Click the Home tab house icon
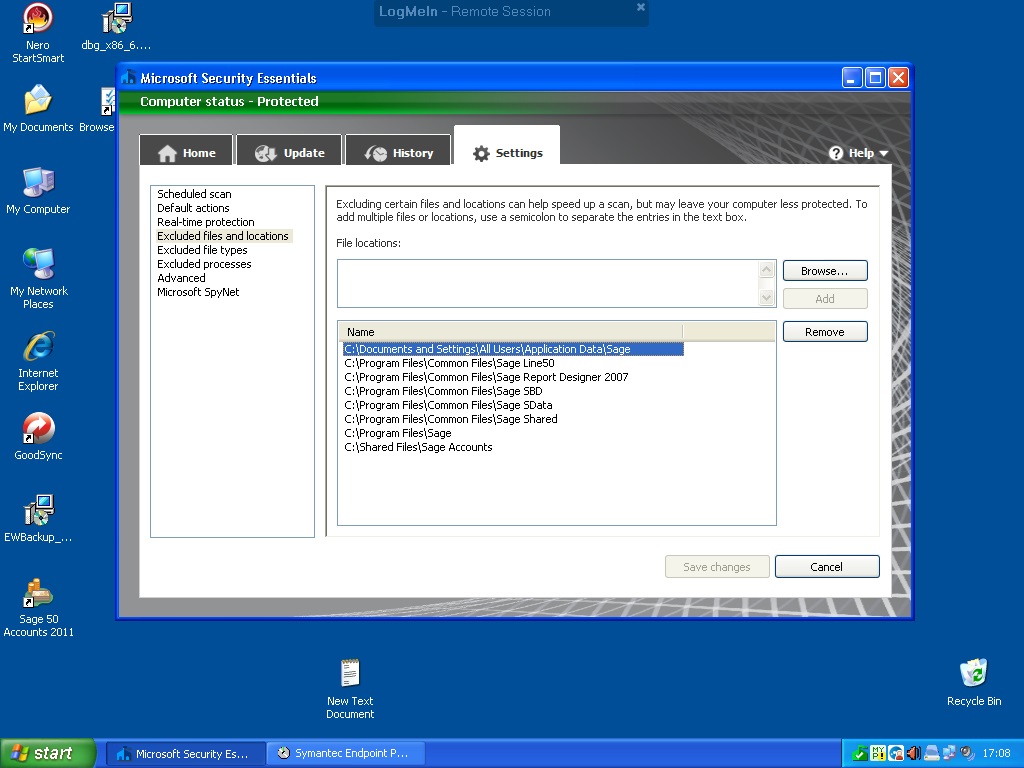This screenshot has width=1024, height=768. coord(167,153)
